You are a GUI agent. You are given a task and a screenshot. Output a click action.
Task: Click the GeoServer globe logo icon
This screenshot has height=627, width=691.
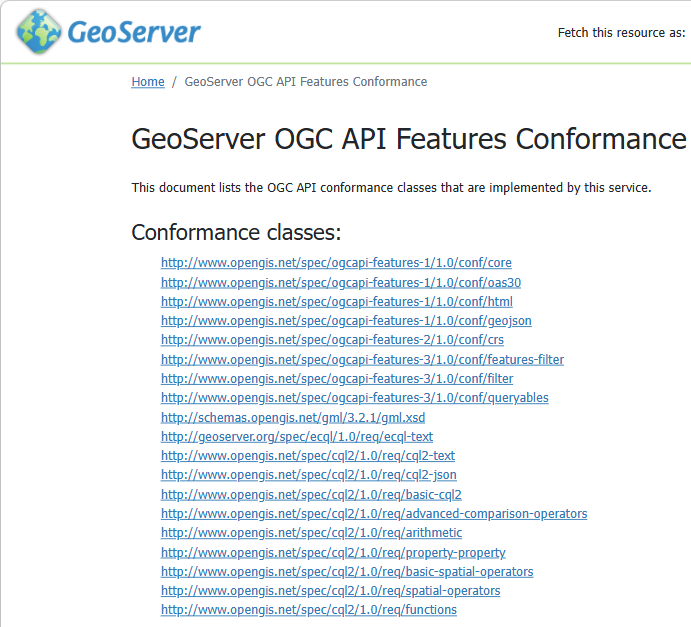click(38, 32)
